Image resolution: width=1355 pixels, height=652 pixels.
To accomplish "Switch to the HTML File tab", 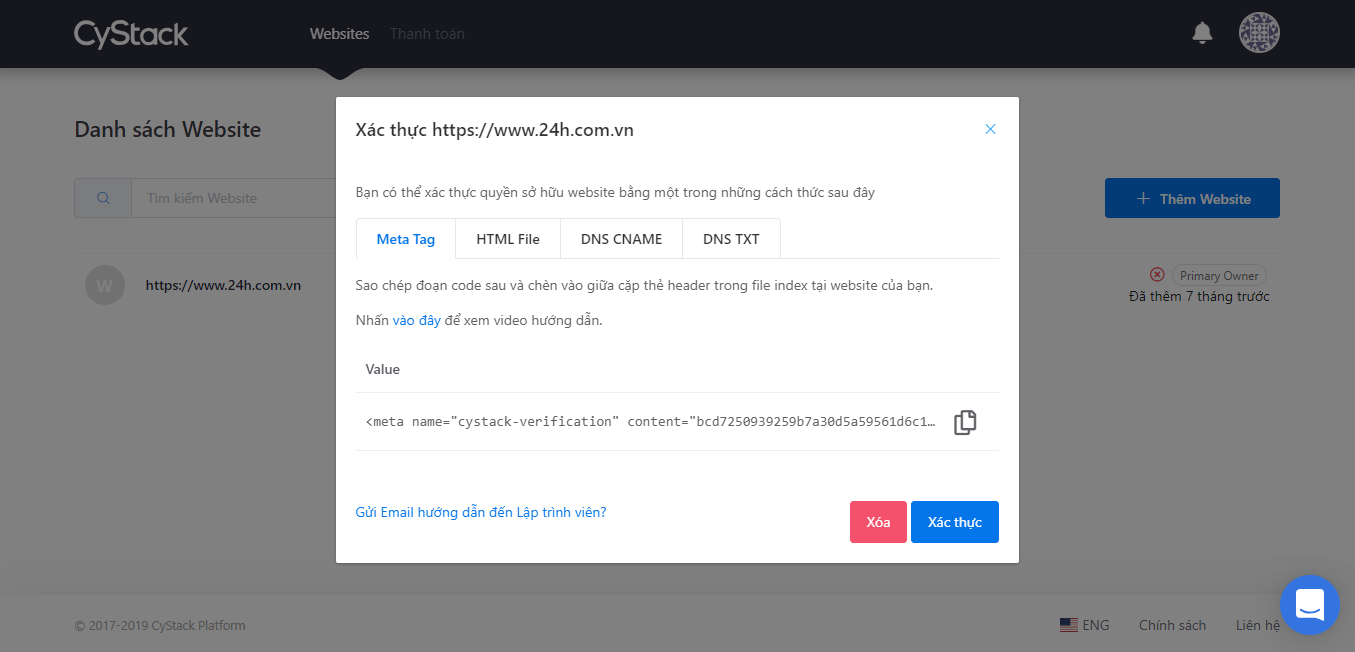I will 508,239.
